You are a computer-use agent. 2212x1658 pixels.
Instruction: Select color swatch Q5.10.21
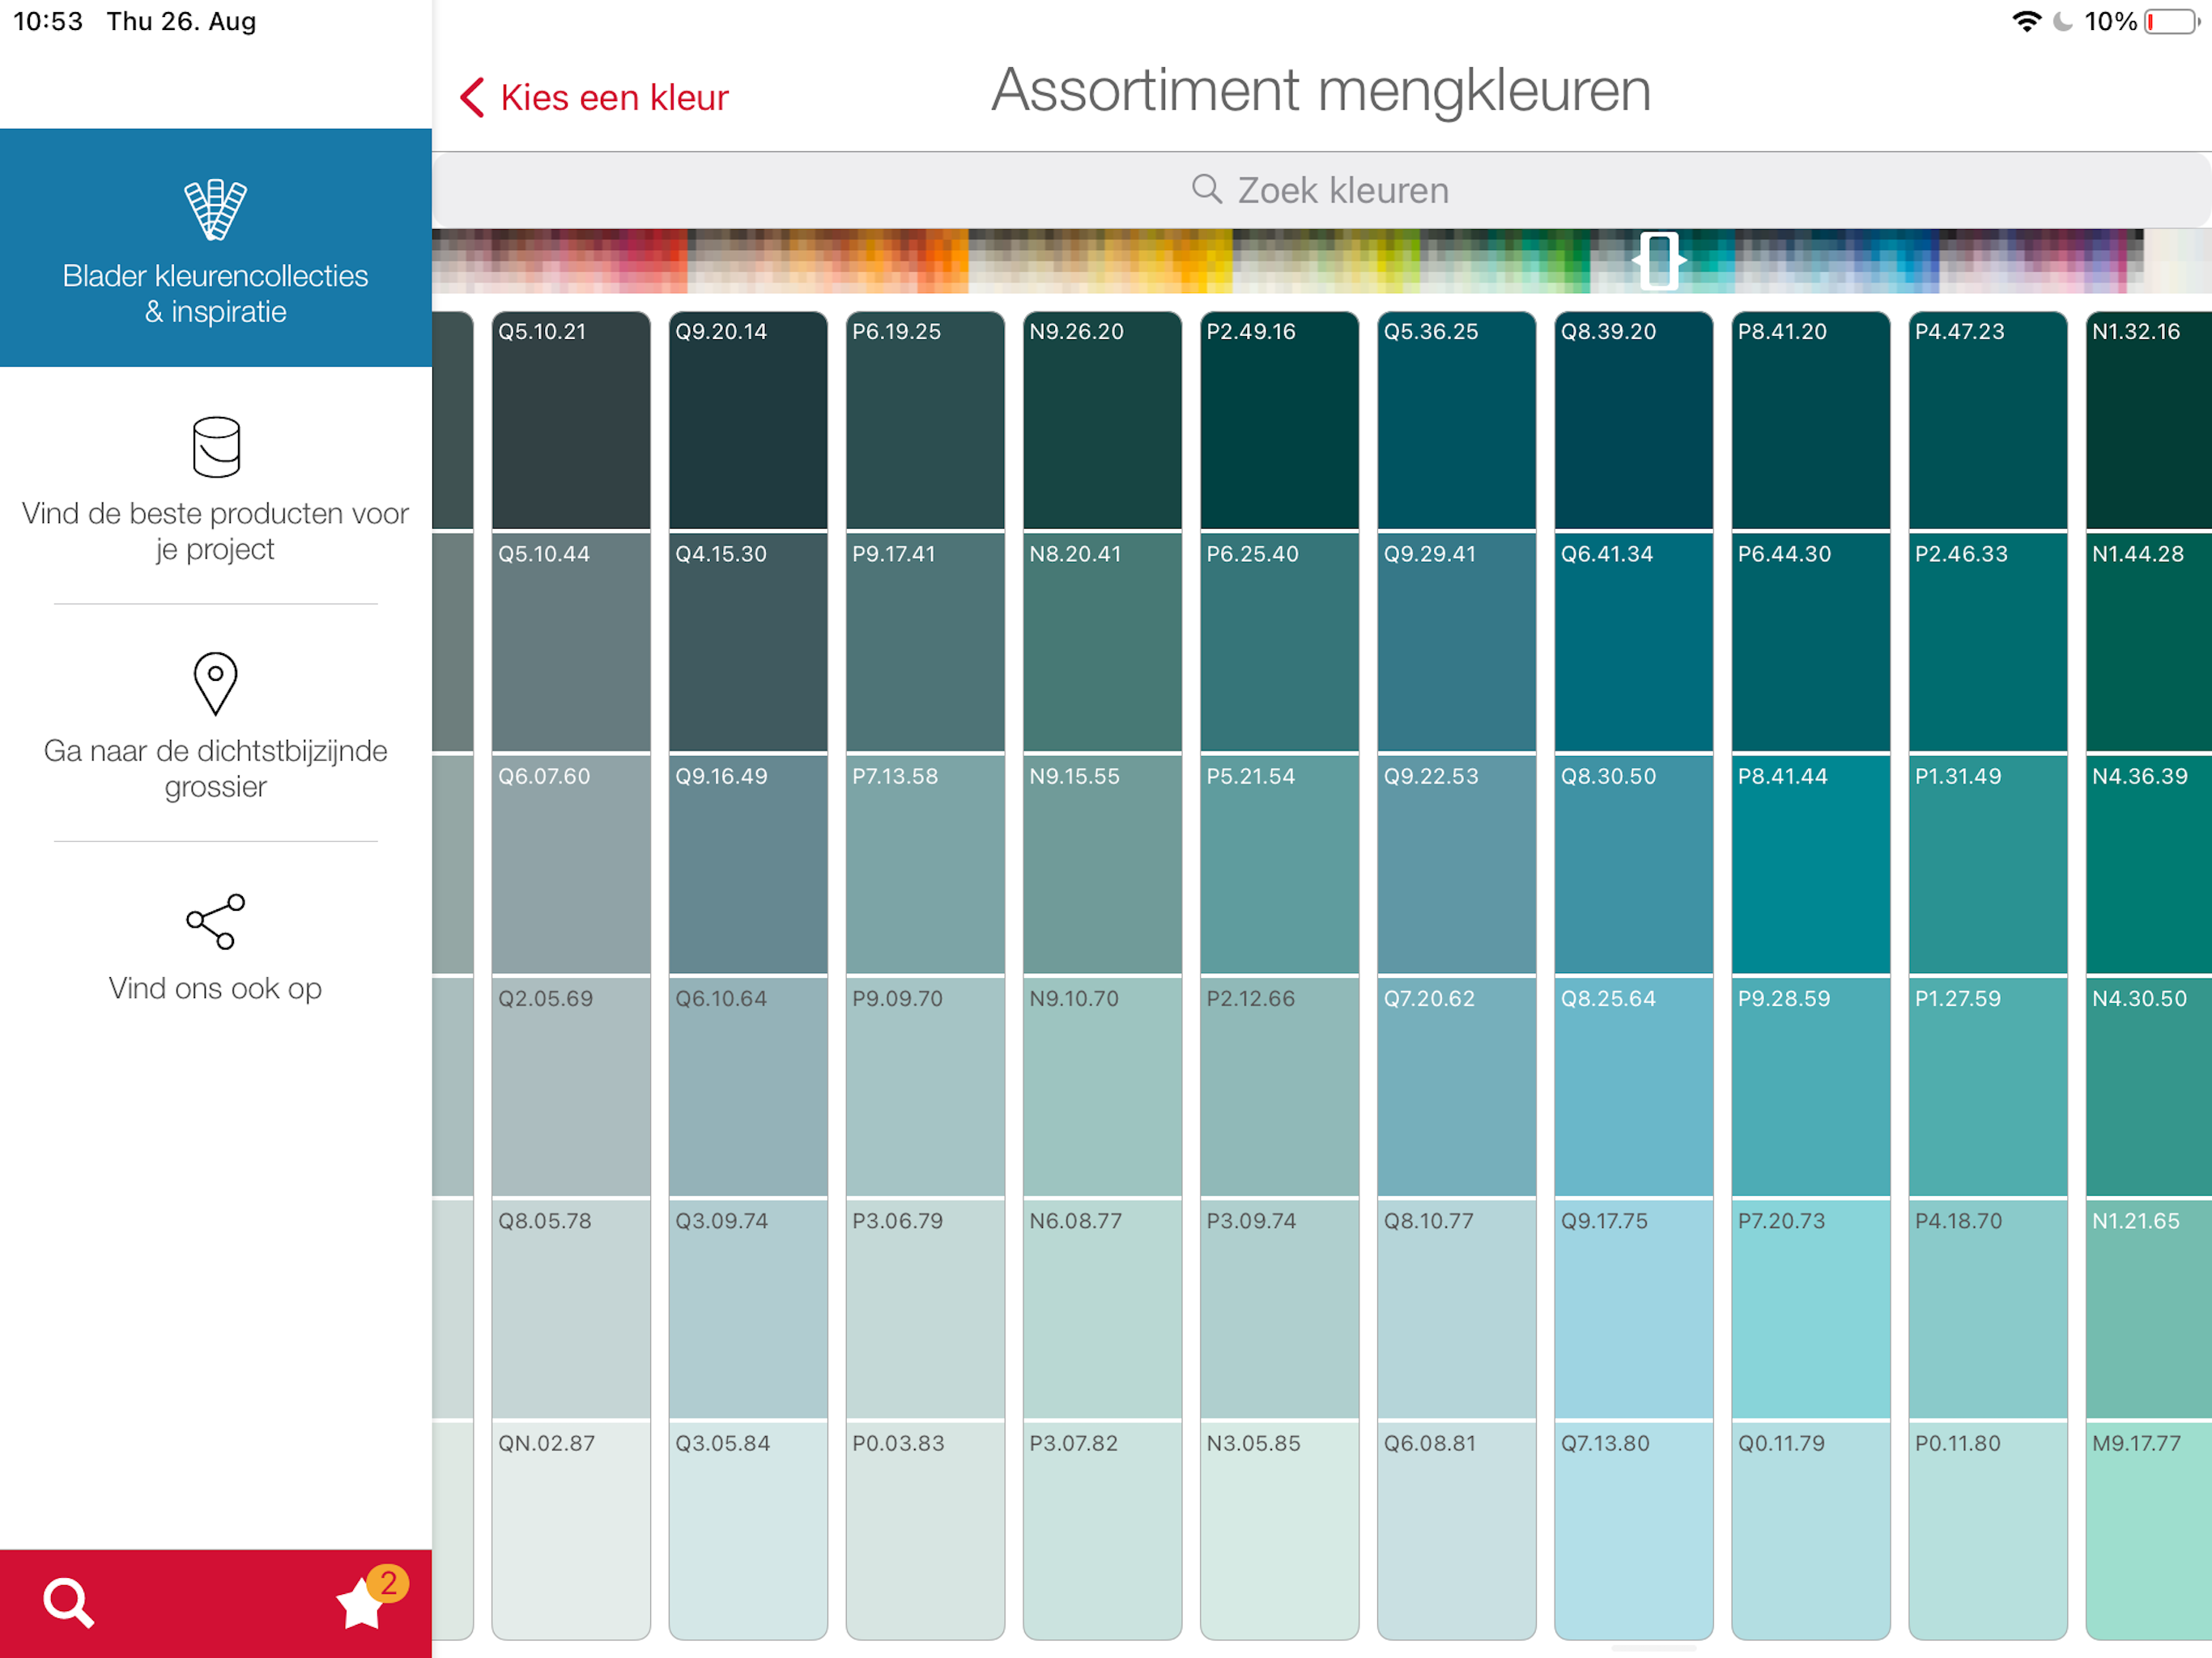[570, 420]
